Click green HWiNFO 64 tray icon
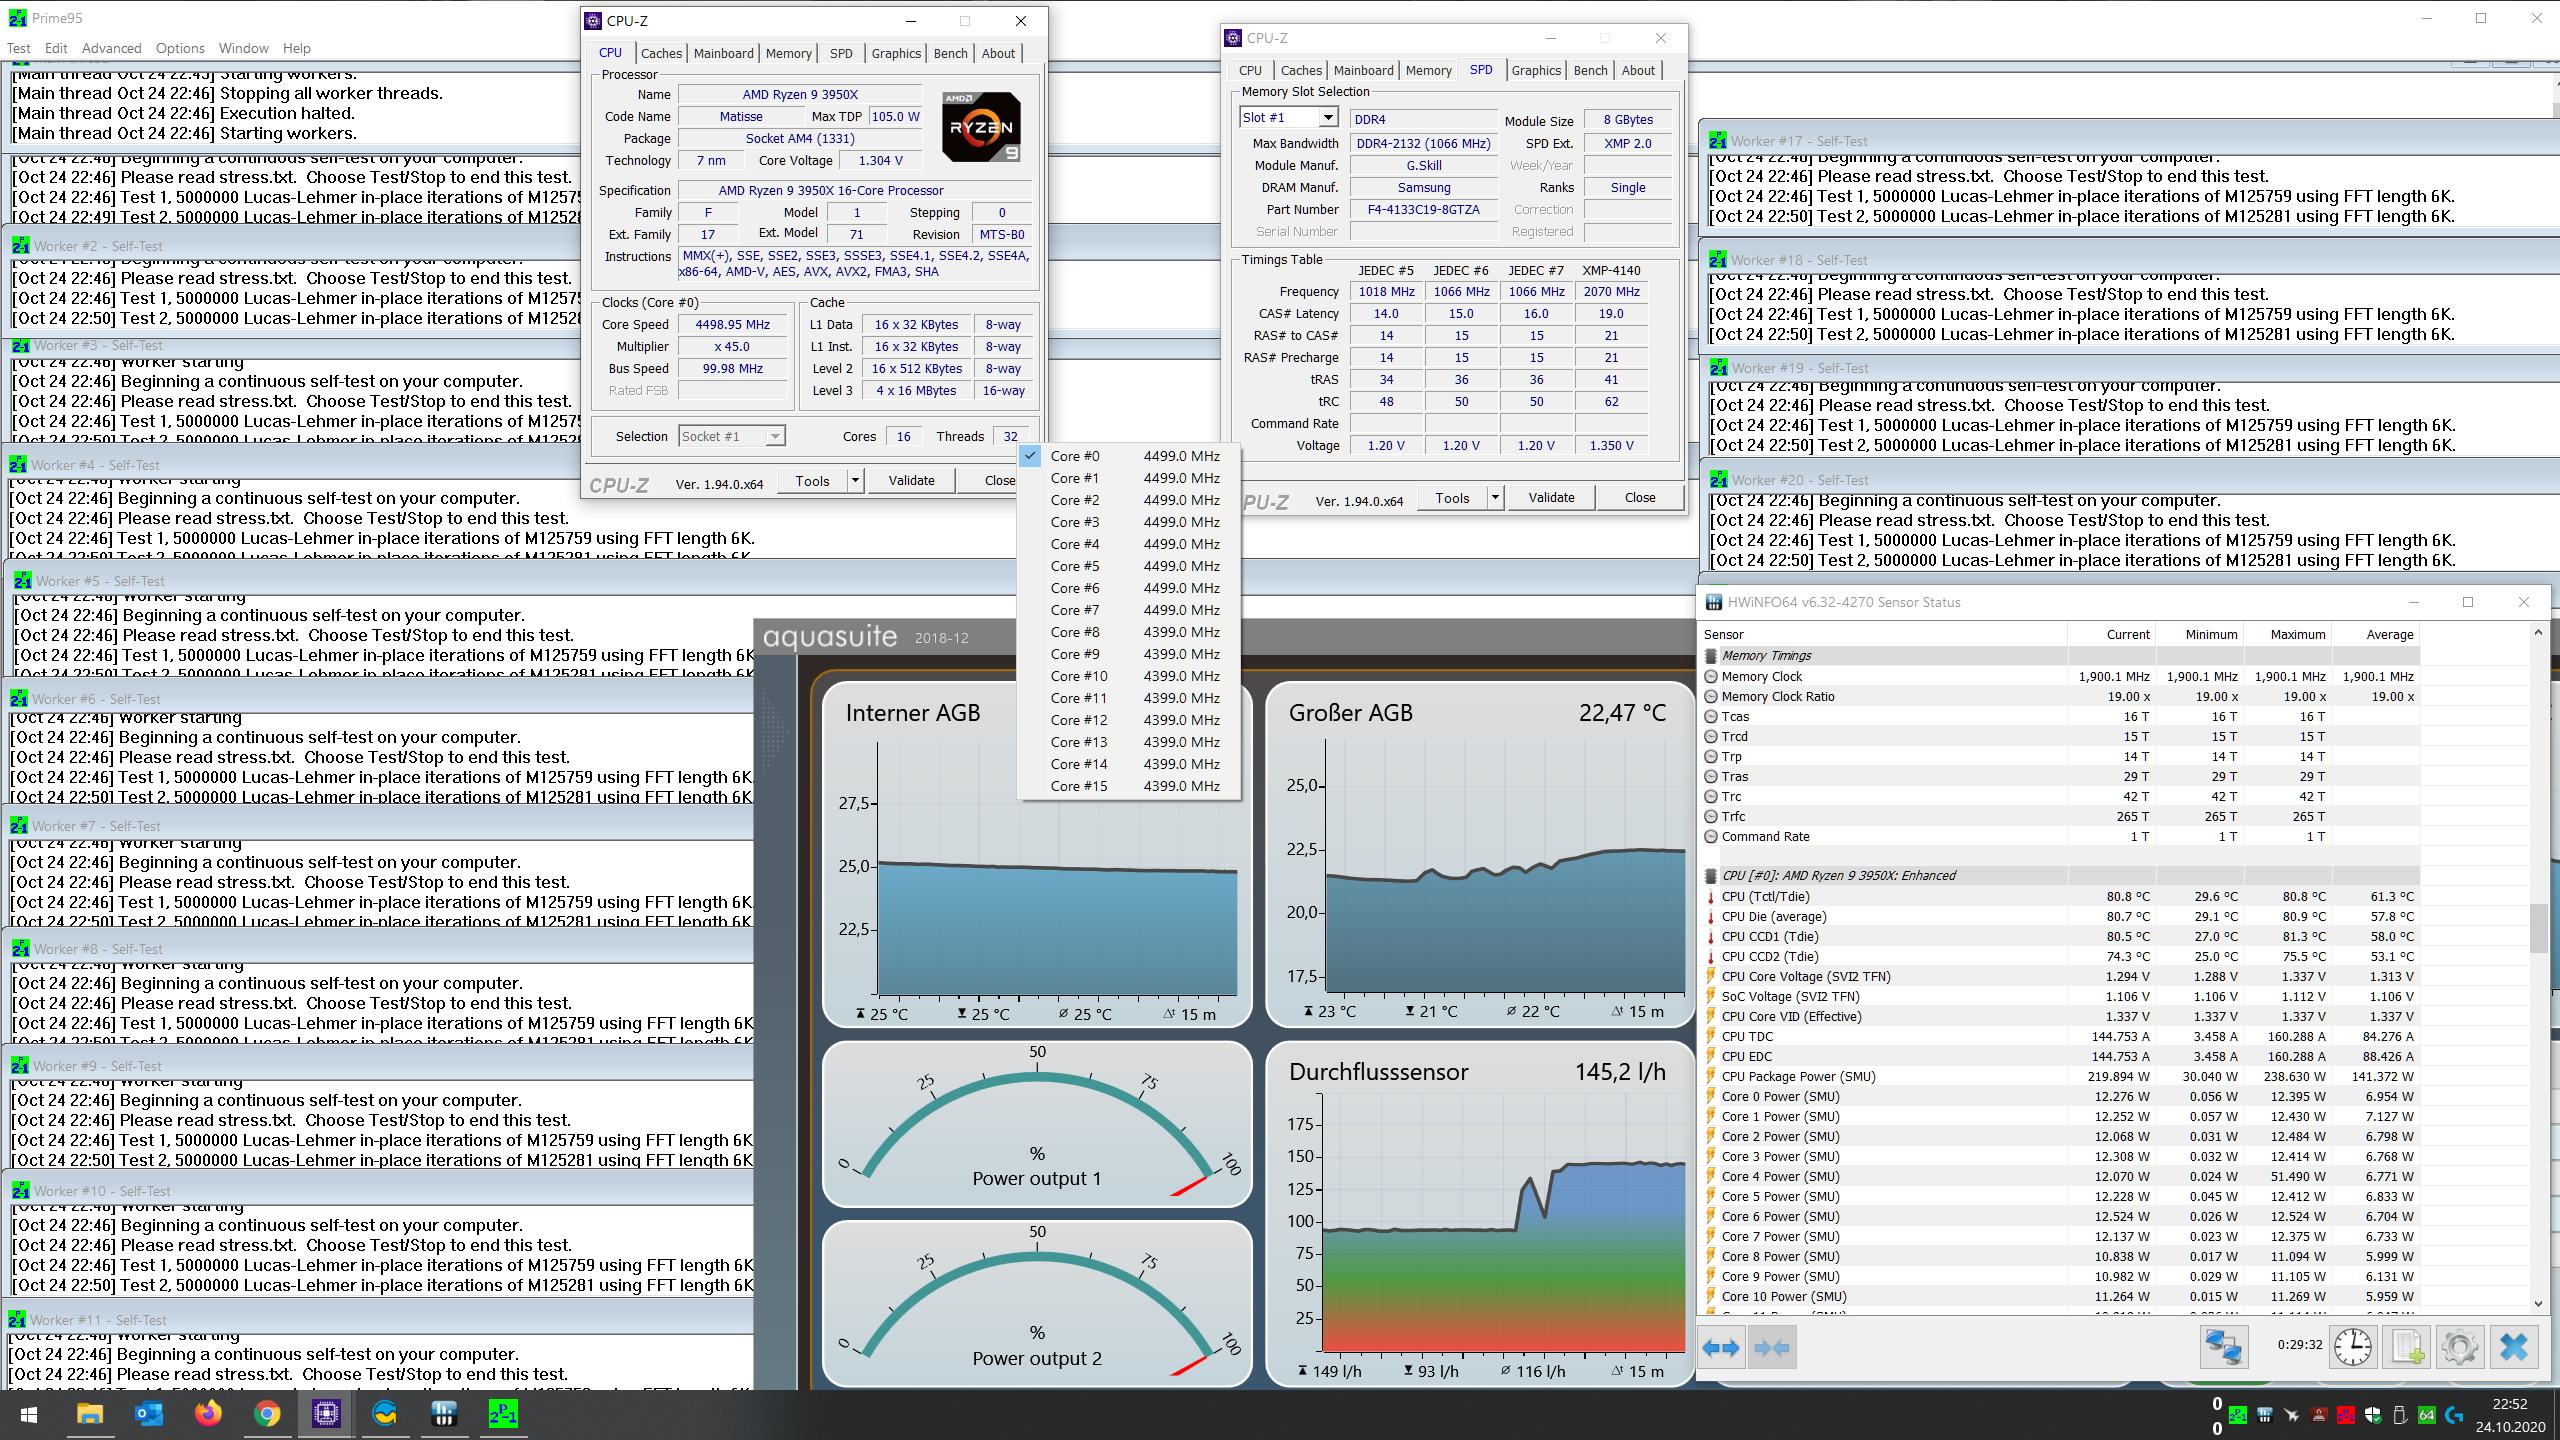 2427,1415
